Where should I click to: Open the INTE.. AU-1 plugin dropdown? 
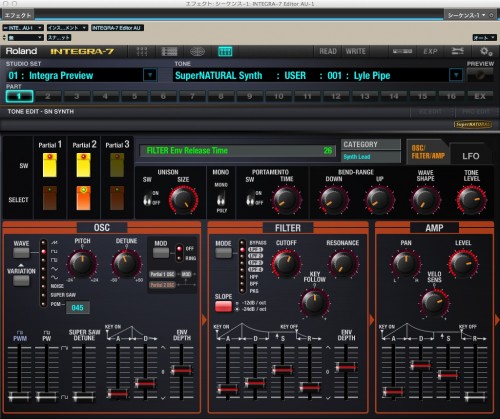click(x=23, y=28)
